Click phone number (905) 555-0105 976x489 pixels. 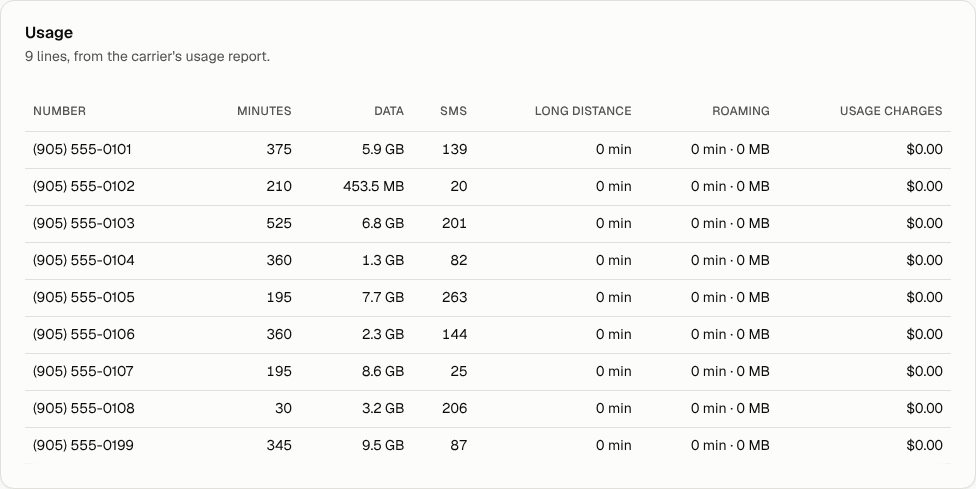coord(83,297)
